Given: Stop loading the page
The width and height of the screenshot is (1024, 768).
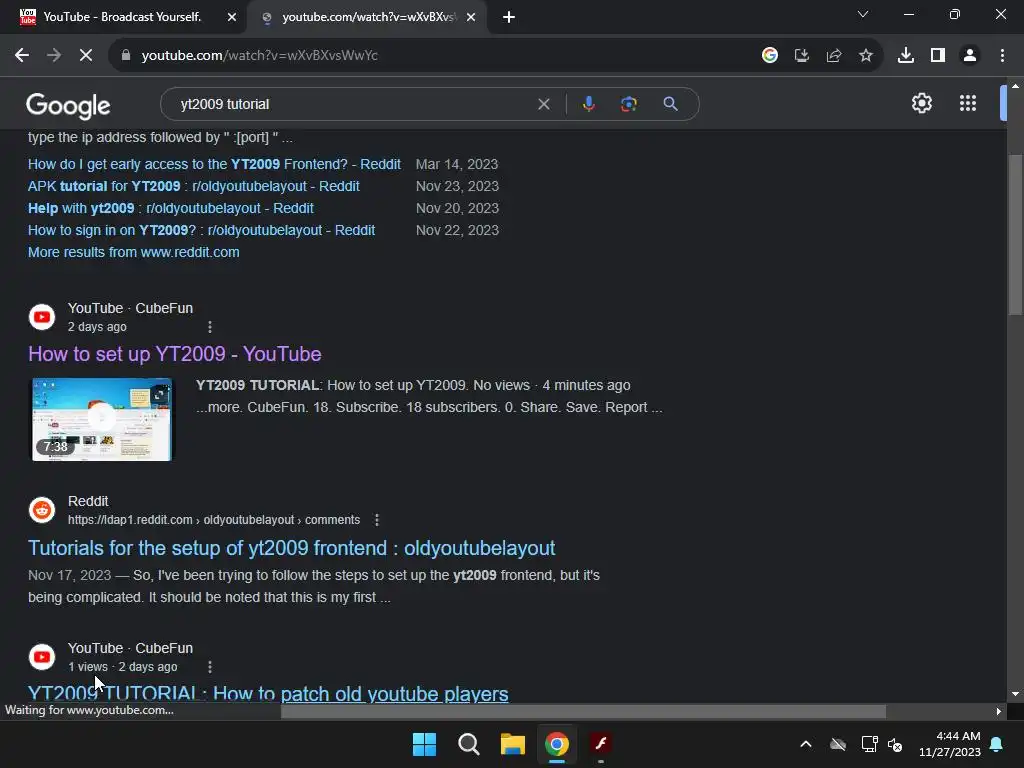Looking at the screenshot, I should click(x=86, y=56).
